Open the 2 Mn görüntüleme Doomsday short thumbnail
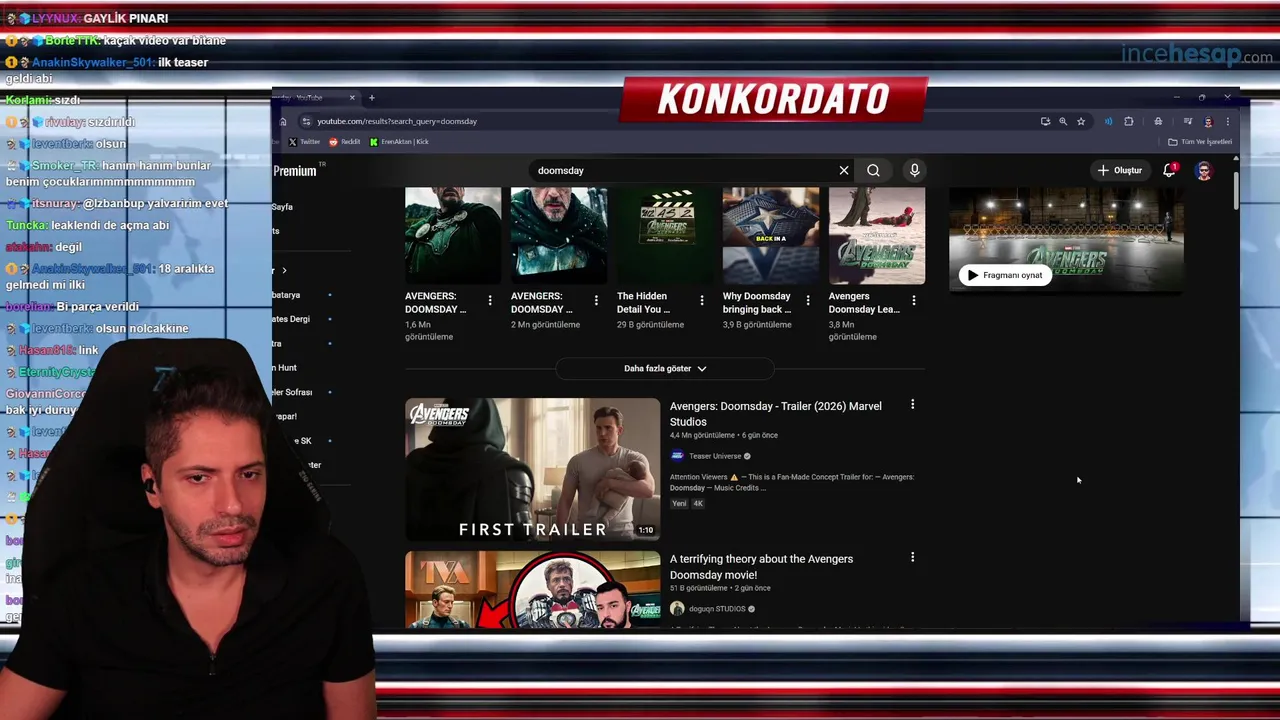 tap(559, 235)
